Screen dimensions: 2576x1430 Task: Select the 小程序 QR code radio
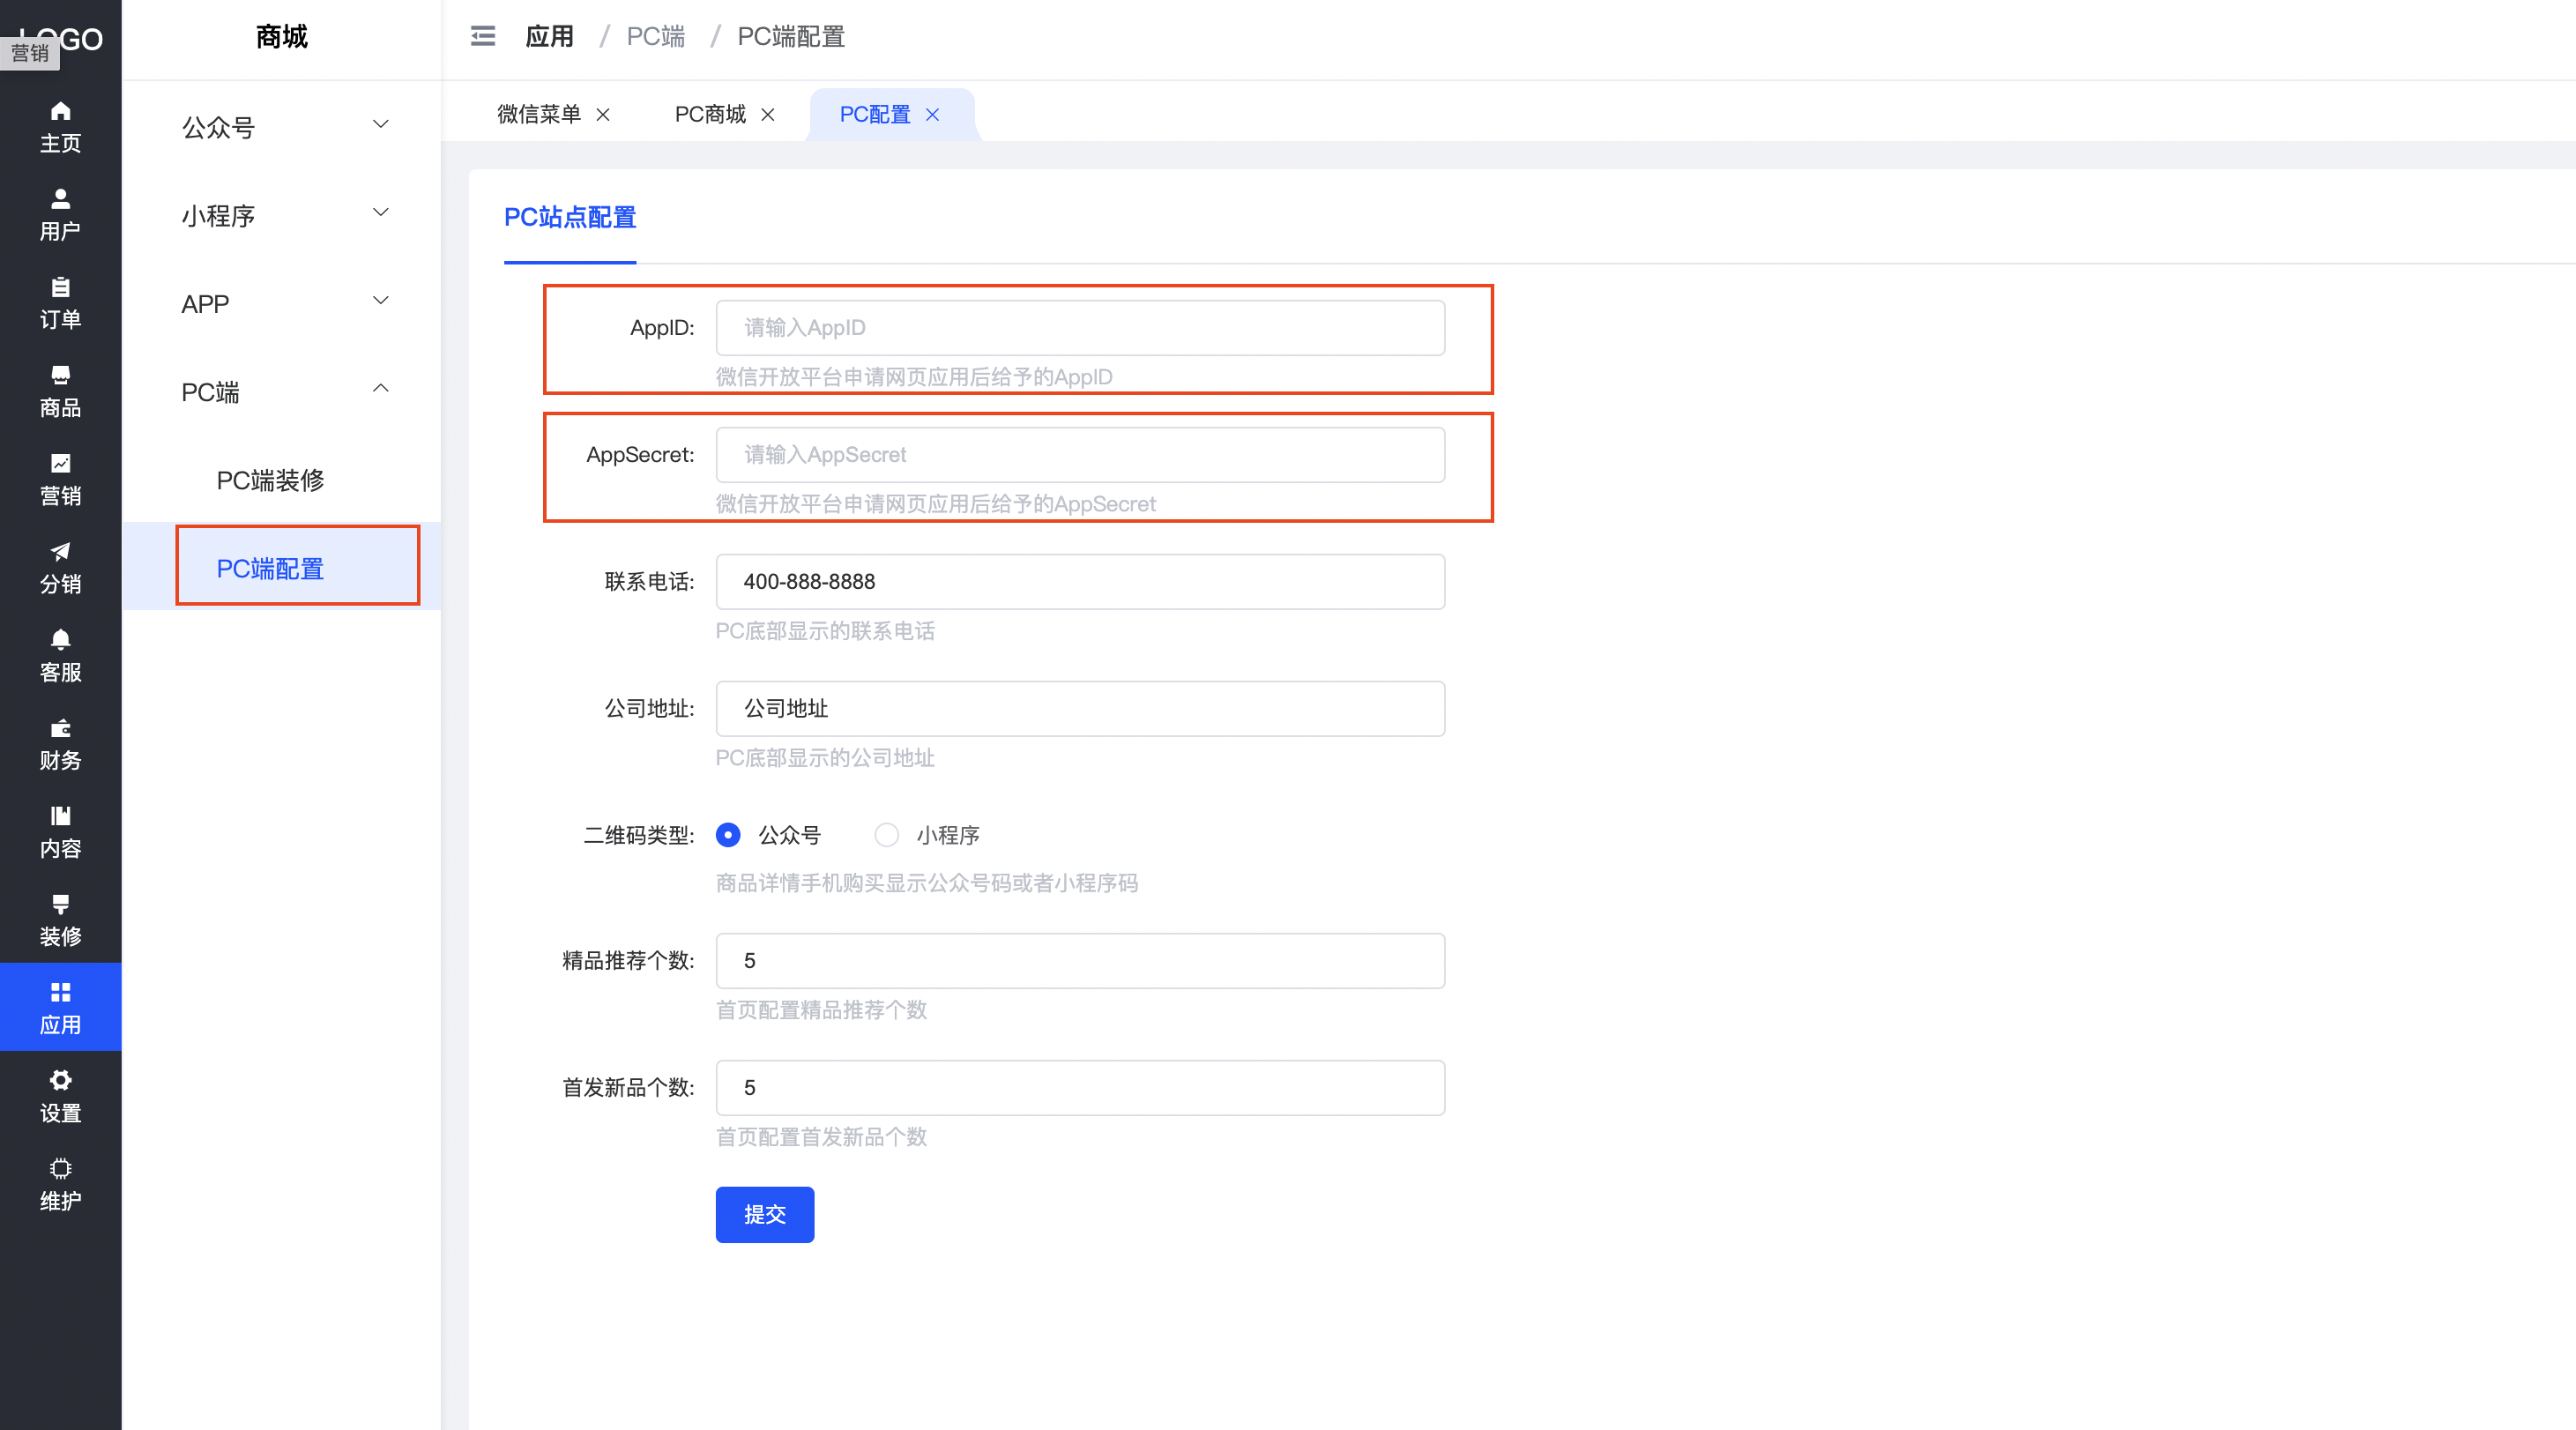[x=886, y=835]
